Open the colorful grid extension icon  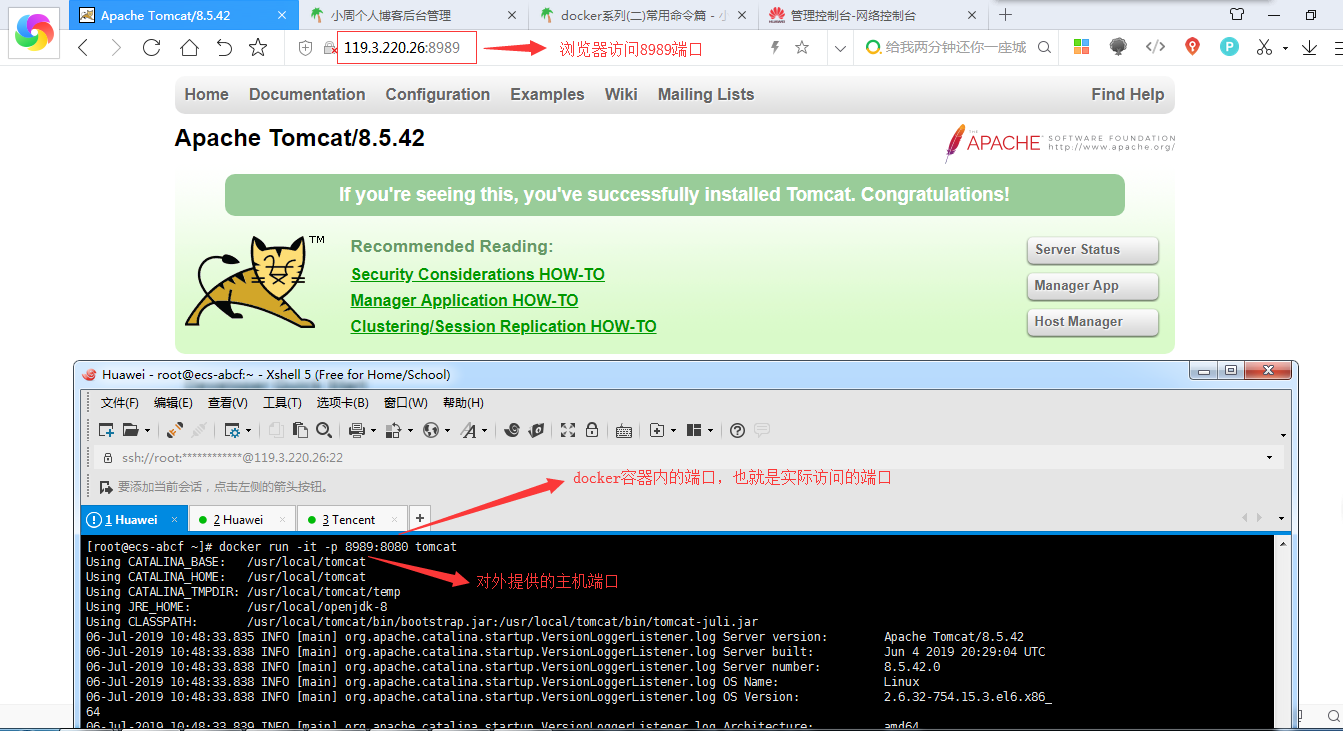[x=1081, y=46]
